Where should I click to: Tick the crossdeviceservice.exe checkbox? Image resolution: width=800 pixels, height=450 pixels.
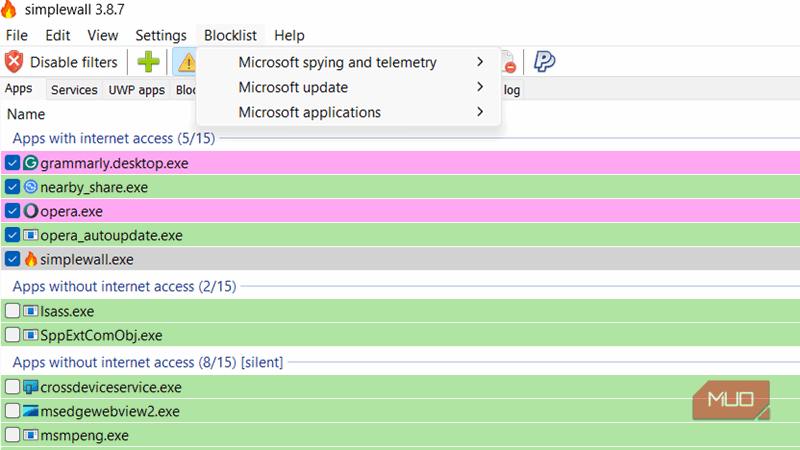tap(12, 387)
